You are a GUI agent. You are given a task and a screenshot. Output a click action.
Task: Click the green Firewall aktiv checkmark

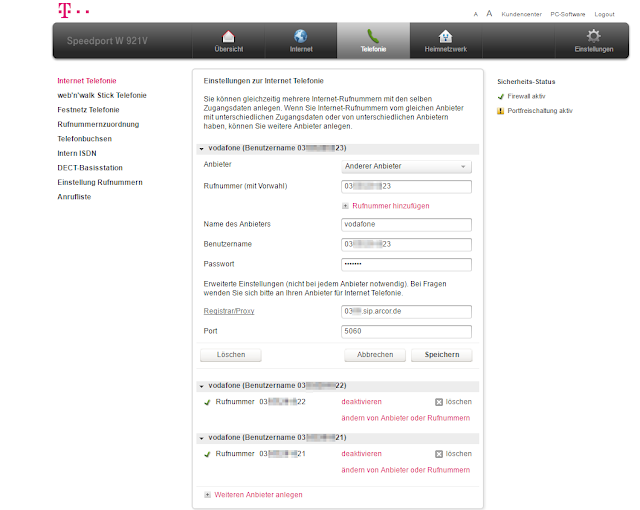click(501, 97)
